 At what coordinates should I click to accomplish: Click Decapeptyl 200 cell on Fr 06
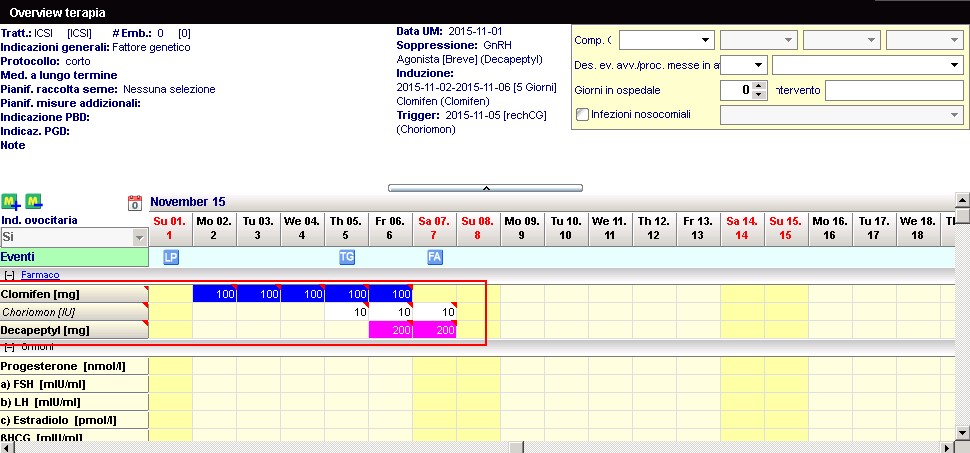390,330
